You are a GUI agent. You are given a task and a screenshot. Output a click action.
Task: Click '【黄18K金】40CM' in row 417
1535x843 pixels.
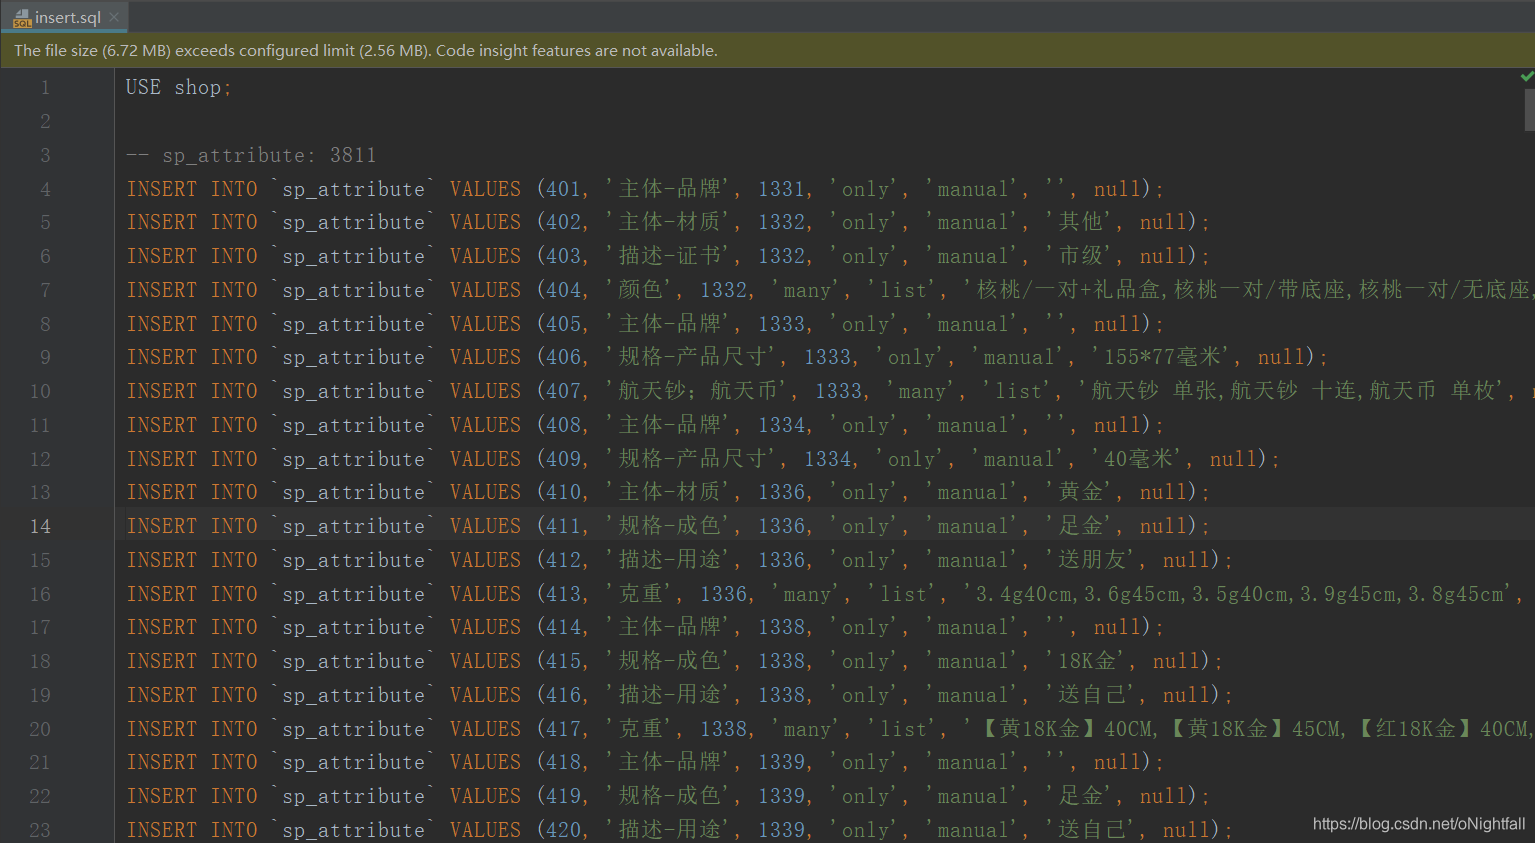tap(1064, 729)
